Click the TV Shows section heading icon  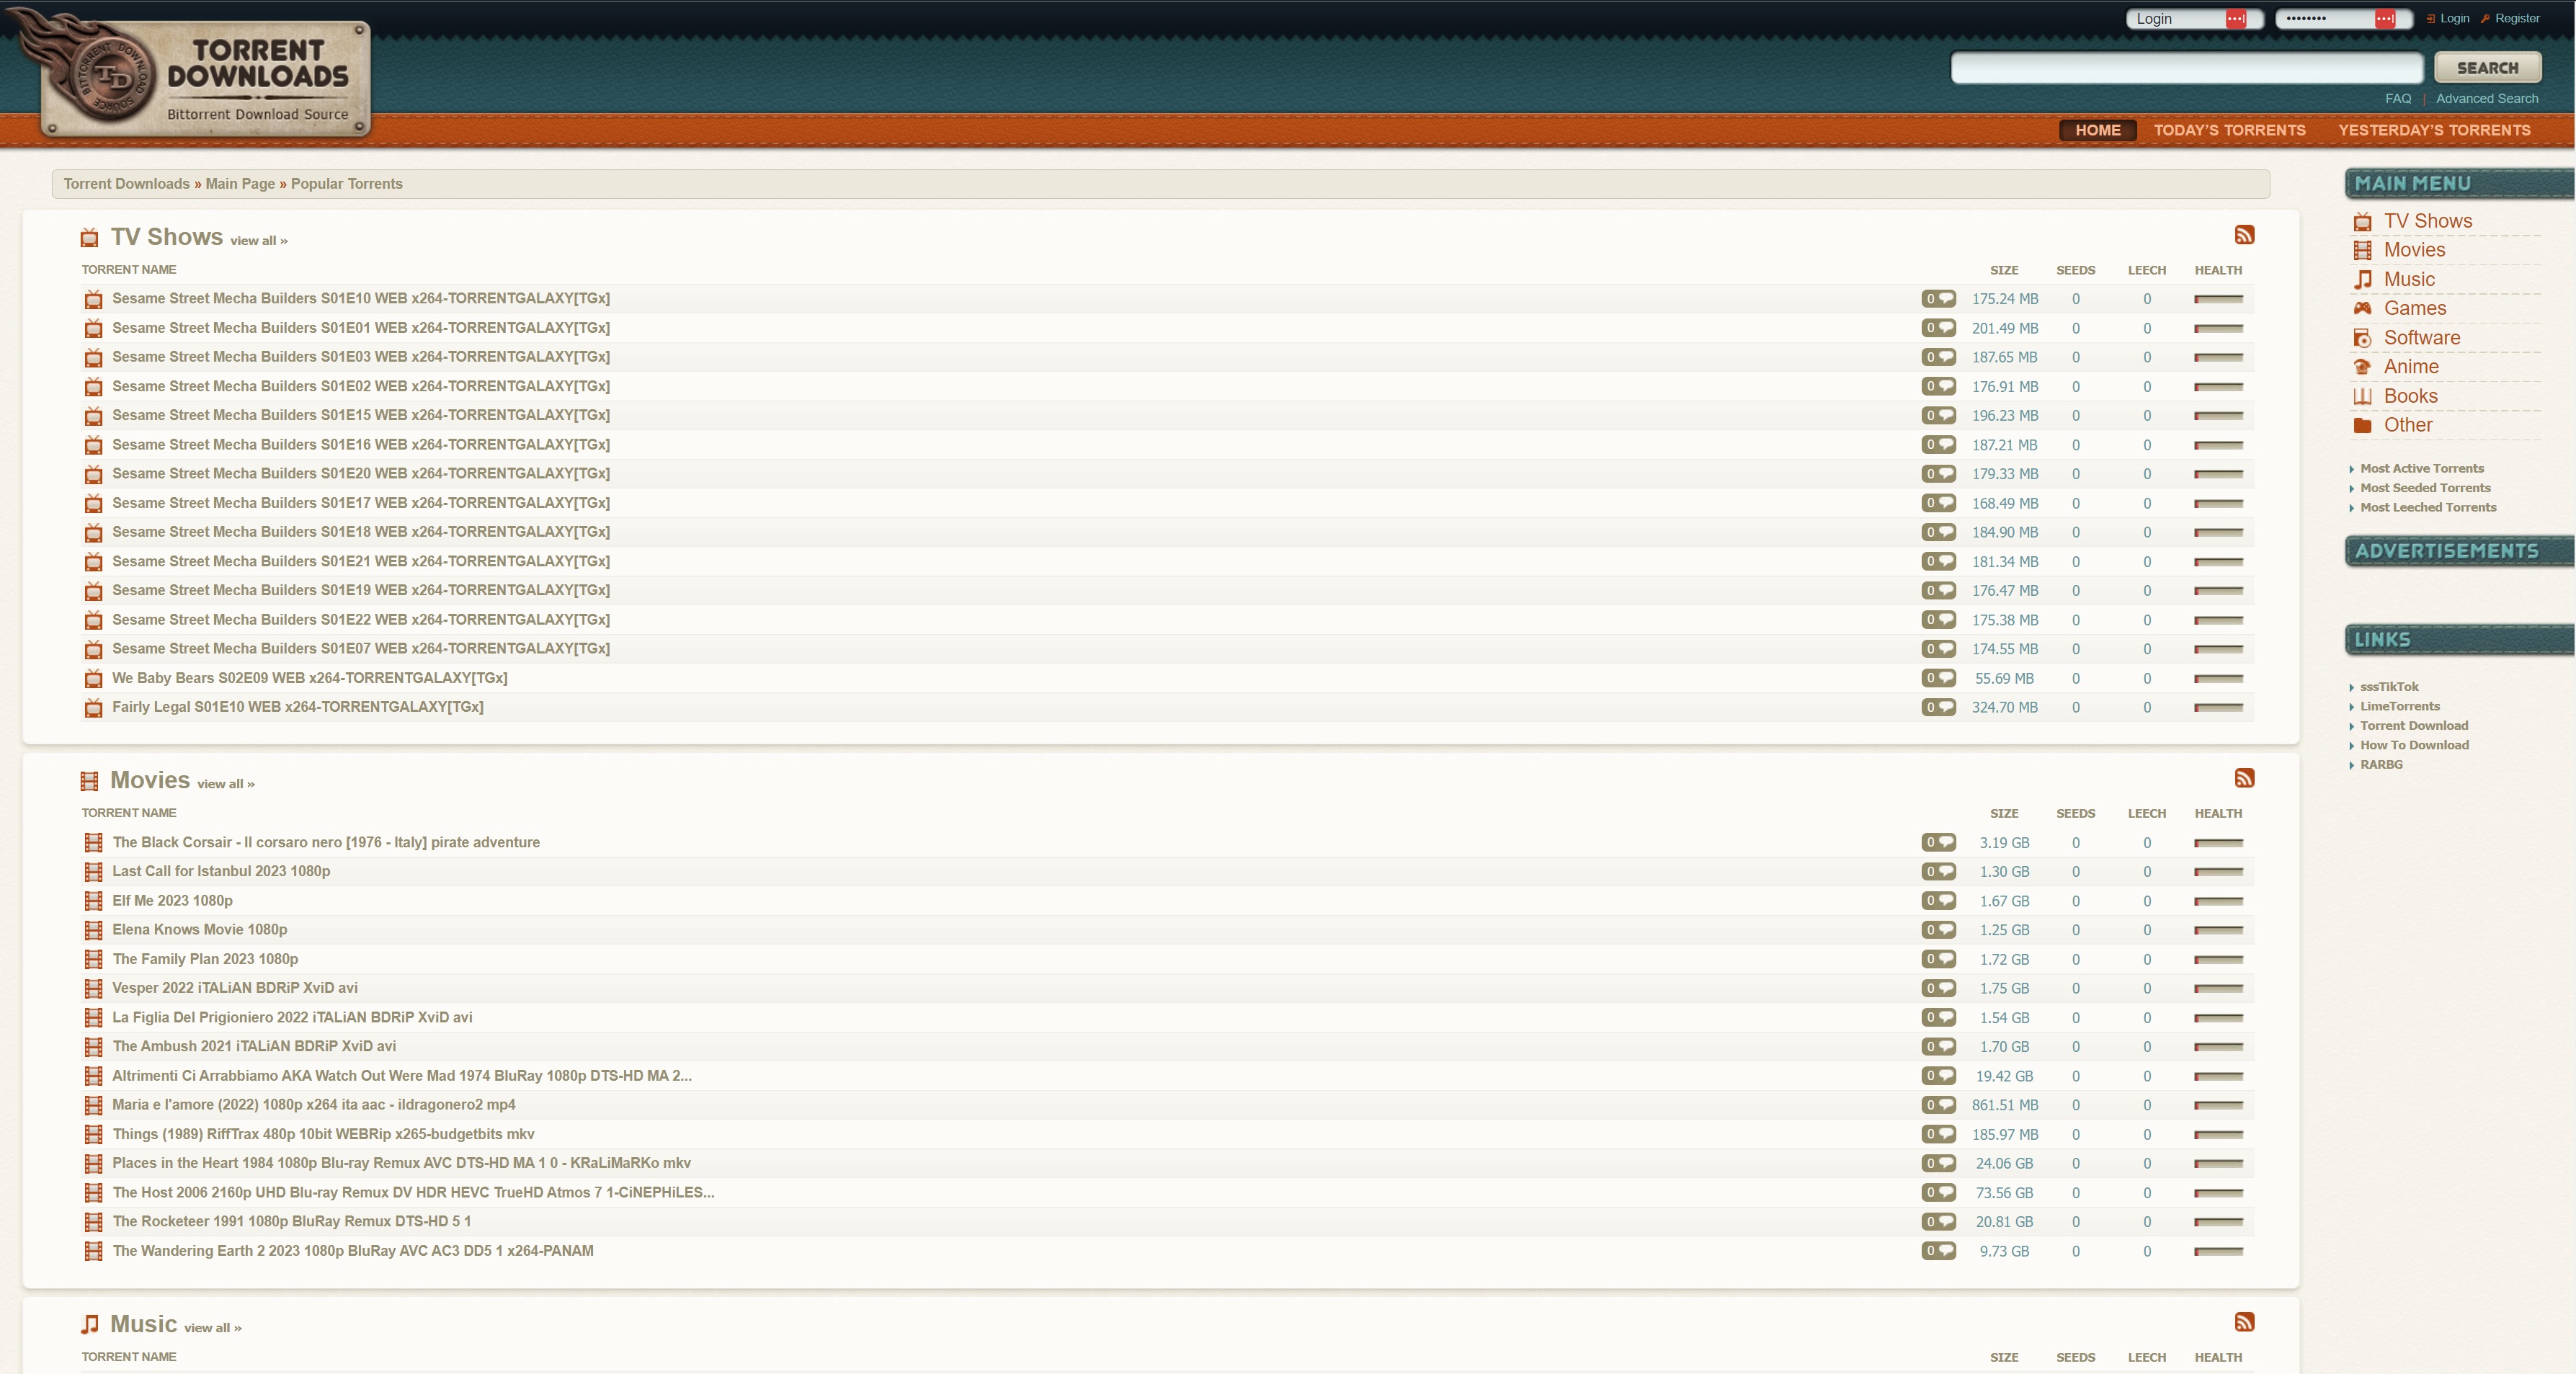89,238
